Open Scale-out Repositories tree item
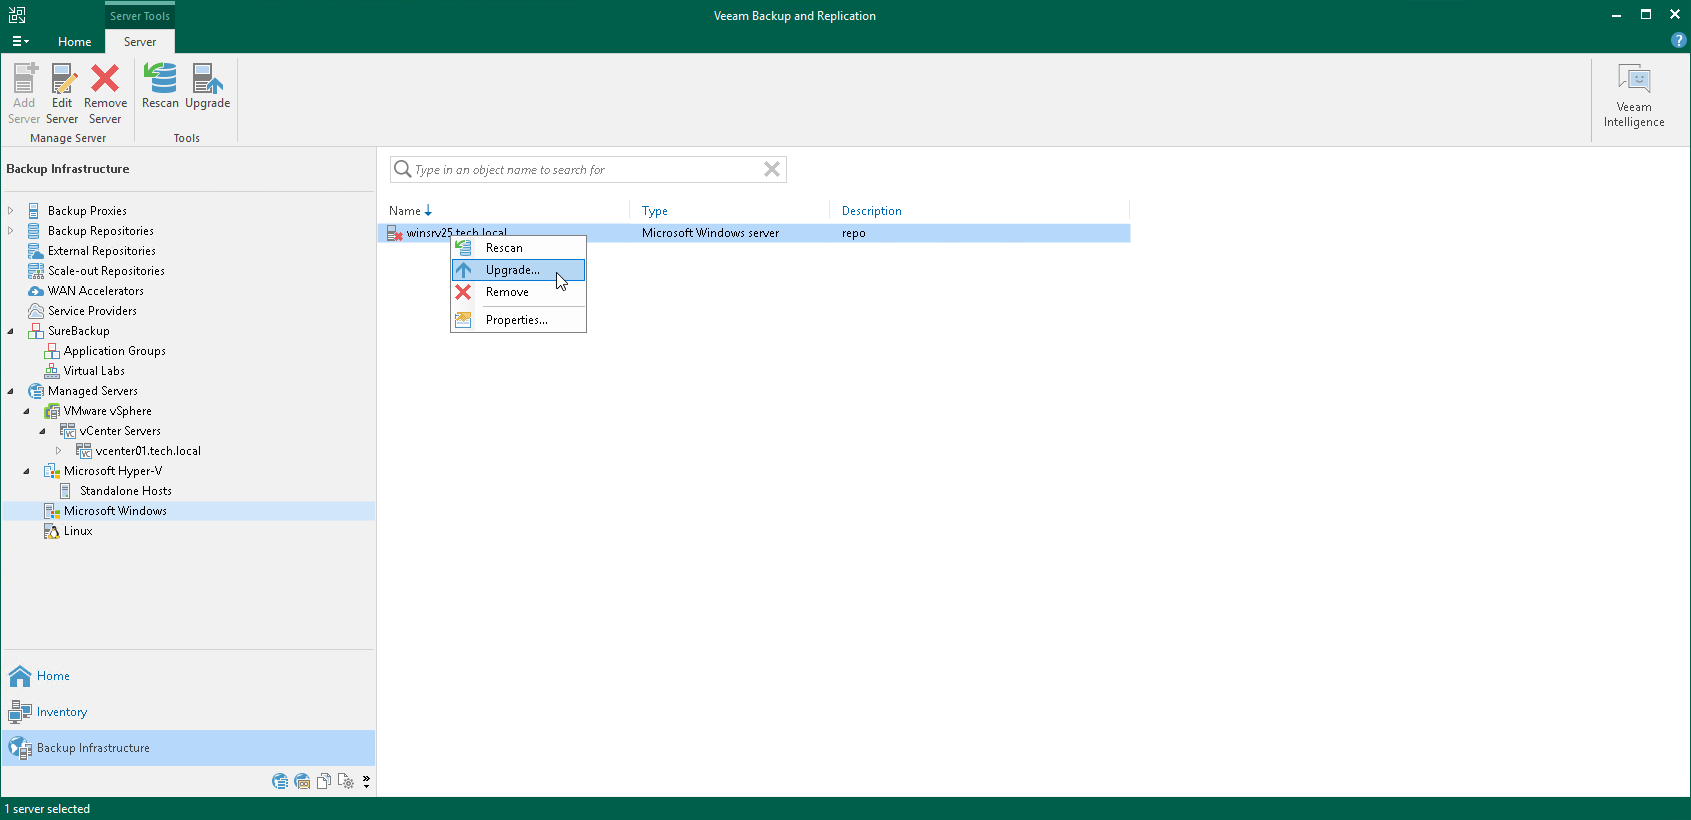The height and width of the screenshot is (820, 1691). [x=106, y=271]
